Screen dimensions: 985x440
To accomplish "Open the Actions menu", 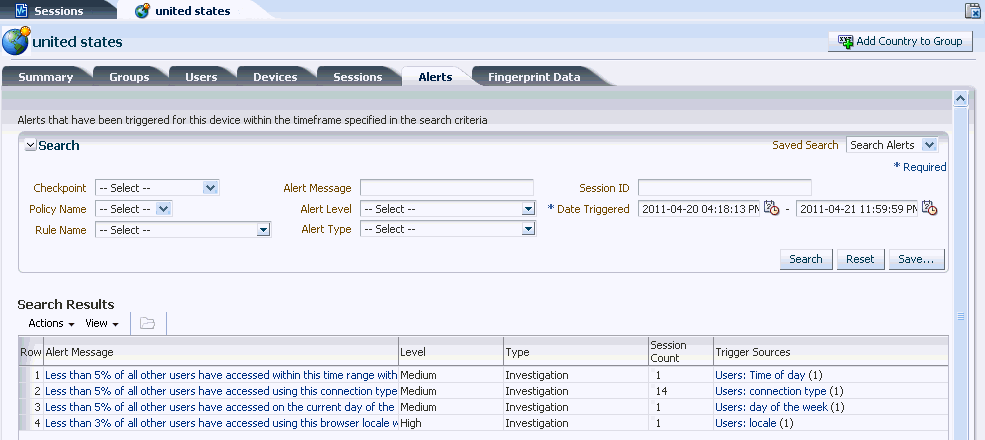I will coord(52,323).
